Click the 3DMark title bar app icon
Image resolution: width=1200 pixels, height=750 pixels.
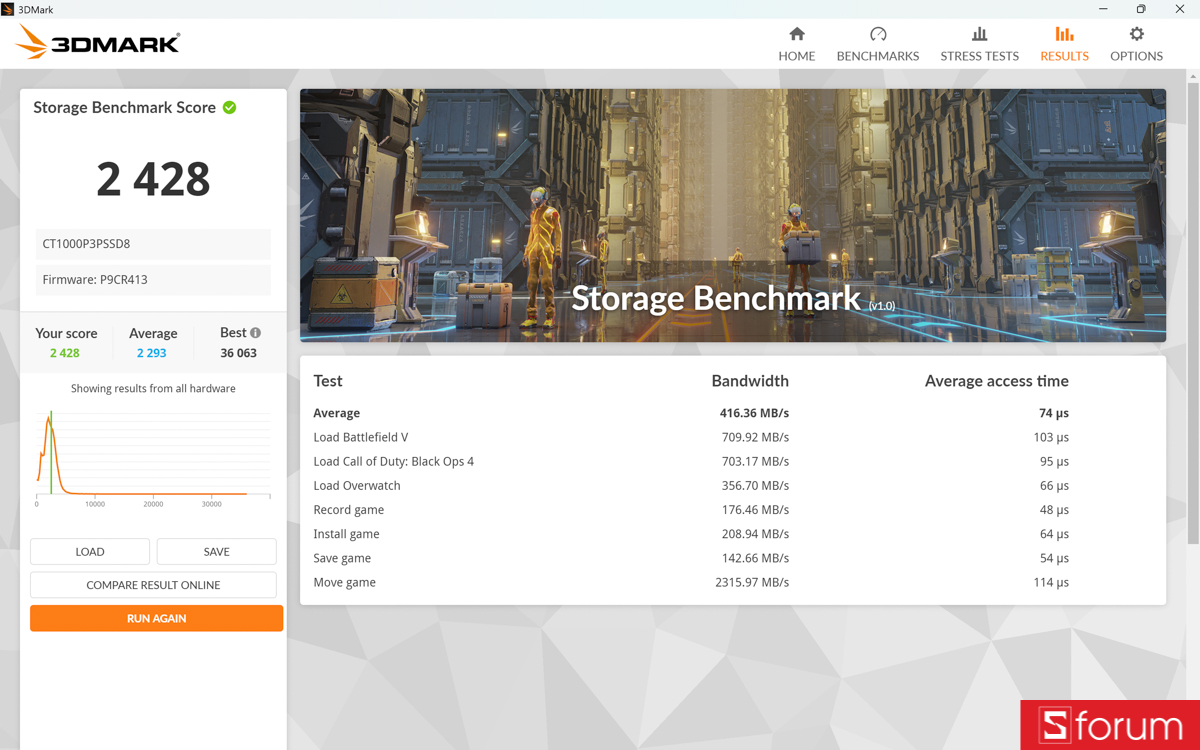click(x=8, y=9)
